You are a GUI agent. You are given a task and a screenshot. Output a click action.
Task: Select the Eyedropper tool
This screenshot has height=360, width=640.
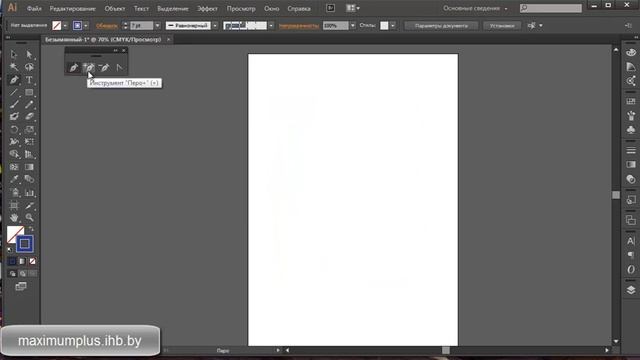coord(14,179)
